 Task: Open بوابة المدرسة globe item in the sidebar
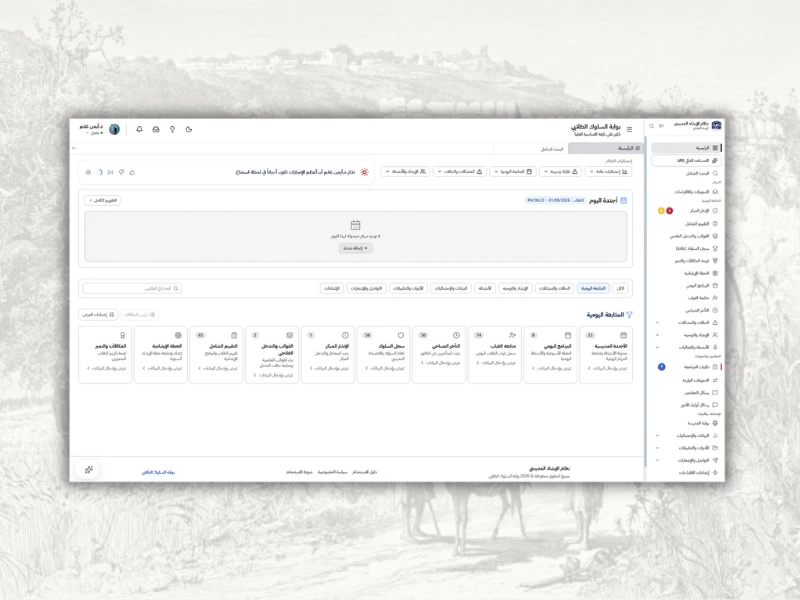coord(686,423)
